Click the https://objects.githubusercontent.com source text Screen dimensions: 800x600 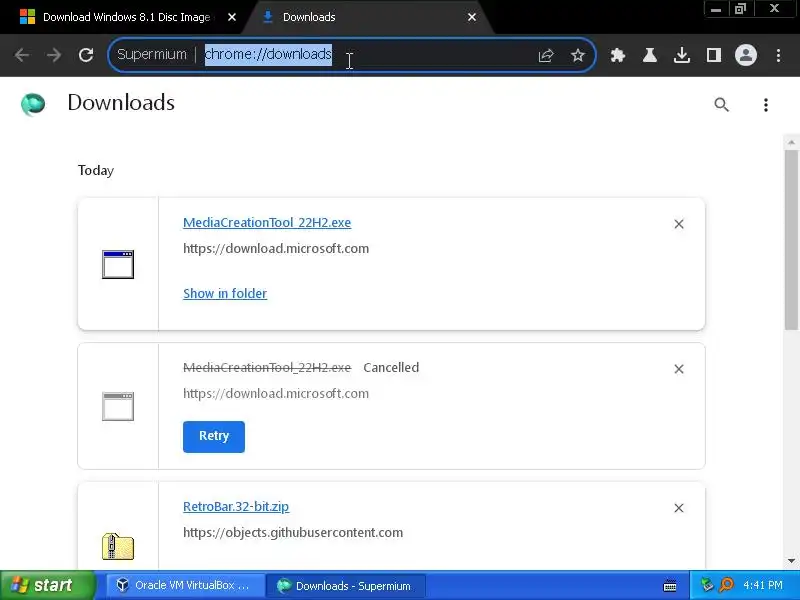coord(293,533)
